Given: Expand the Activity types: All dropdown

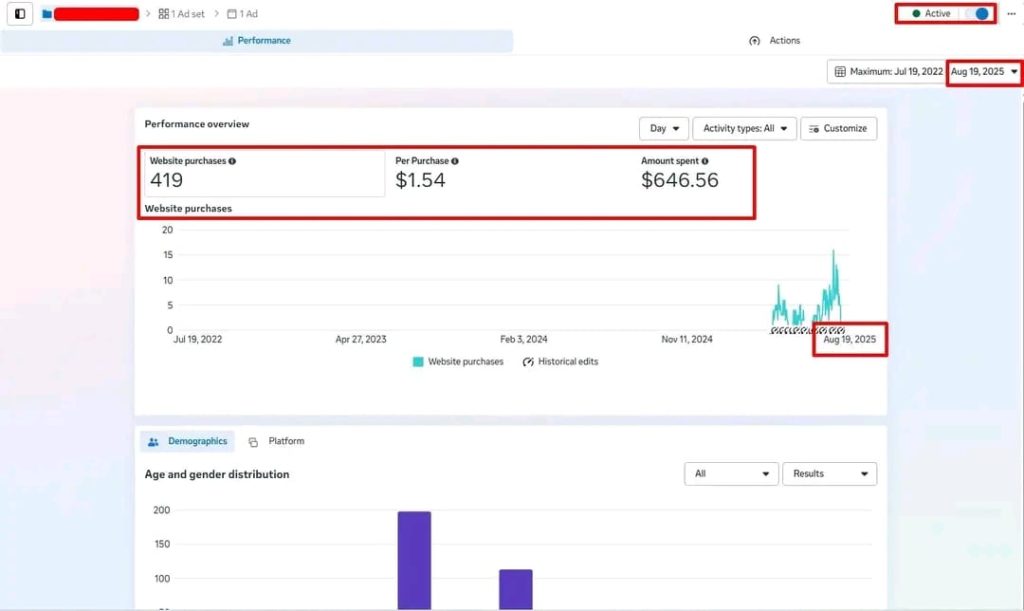Looking at the screenshot, I should (x=744, y=129).
